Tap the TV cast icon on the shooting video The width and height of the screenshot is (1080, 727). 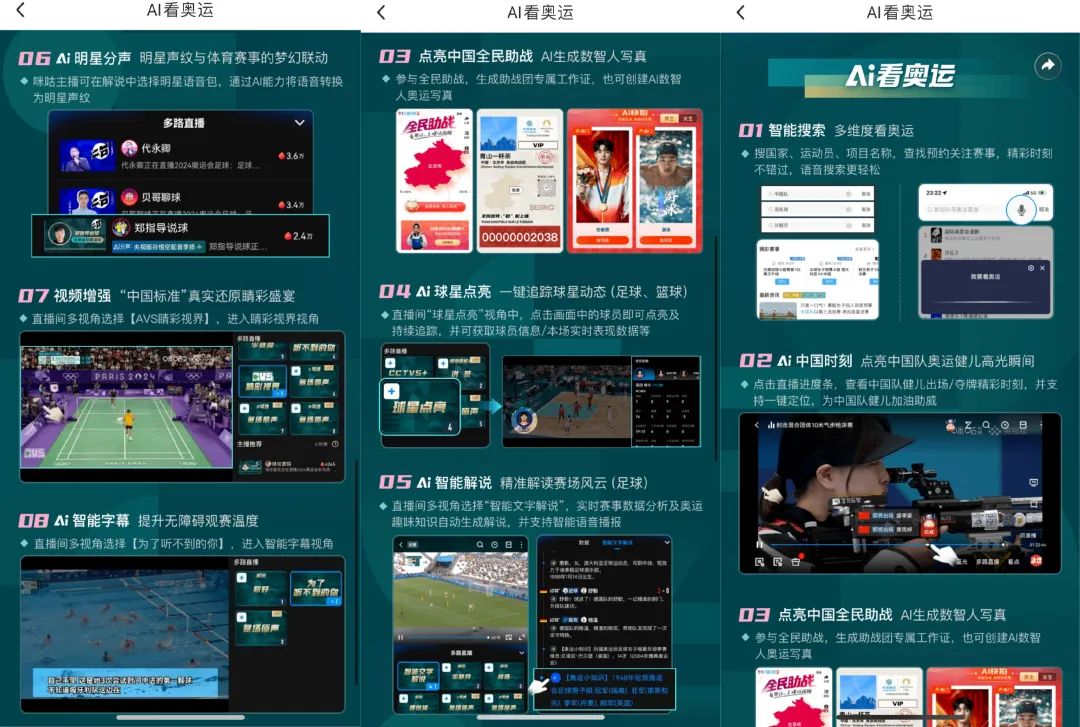click(1033, 482)
